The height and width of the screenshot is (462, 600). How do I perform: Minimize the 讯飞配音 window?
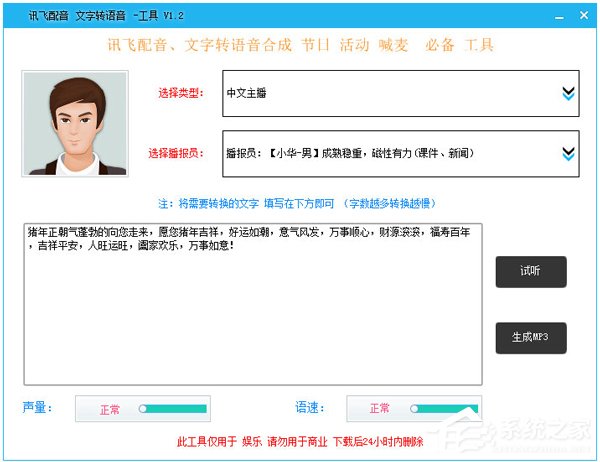tap(559, 17)
